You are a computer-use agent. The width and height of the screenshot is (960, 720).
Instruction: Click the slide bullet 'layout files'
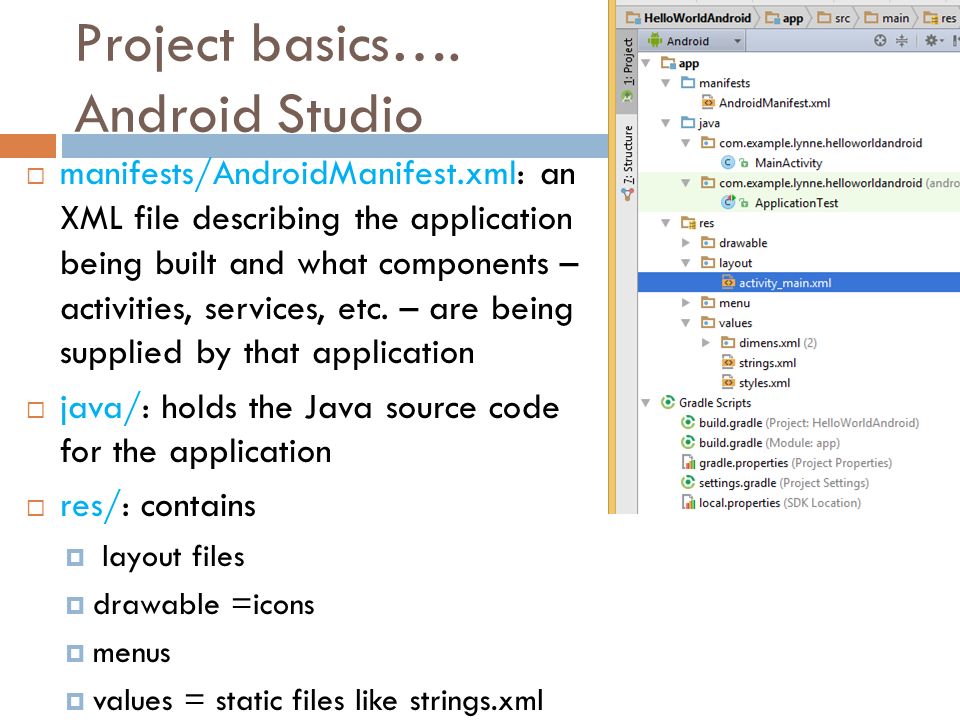(x=173, y=557)
